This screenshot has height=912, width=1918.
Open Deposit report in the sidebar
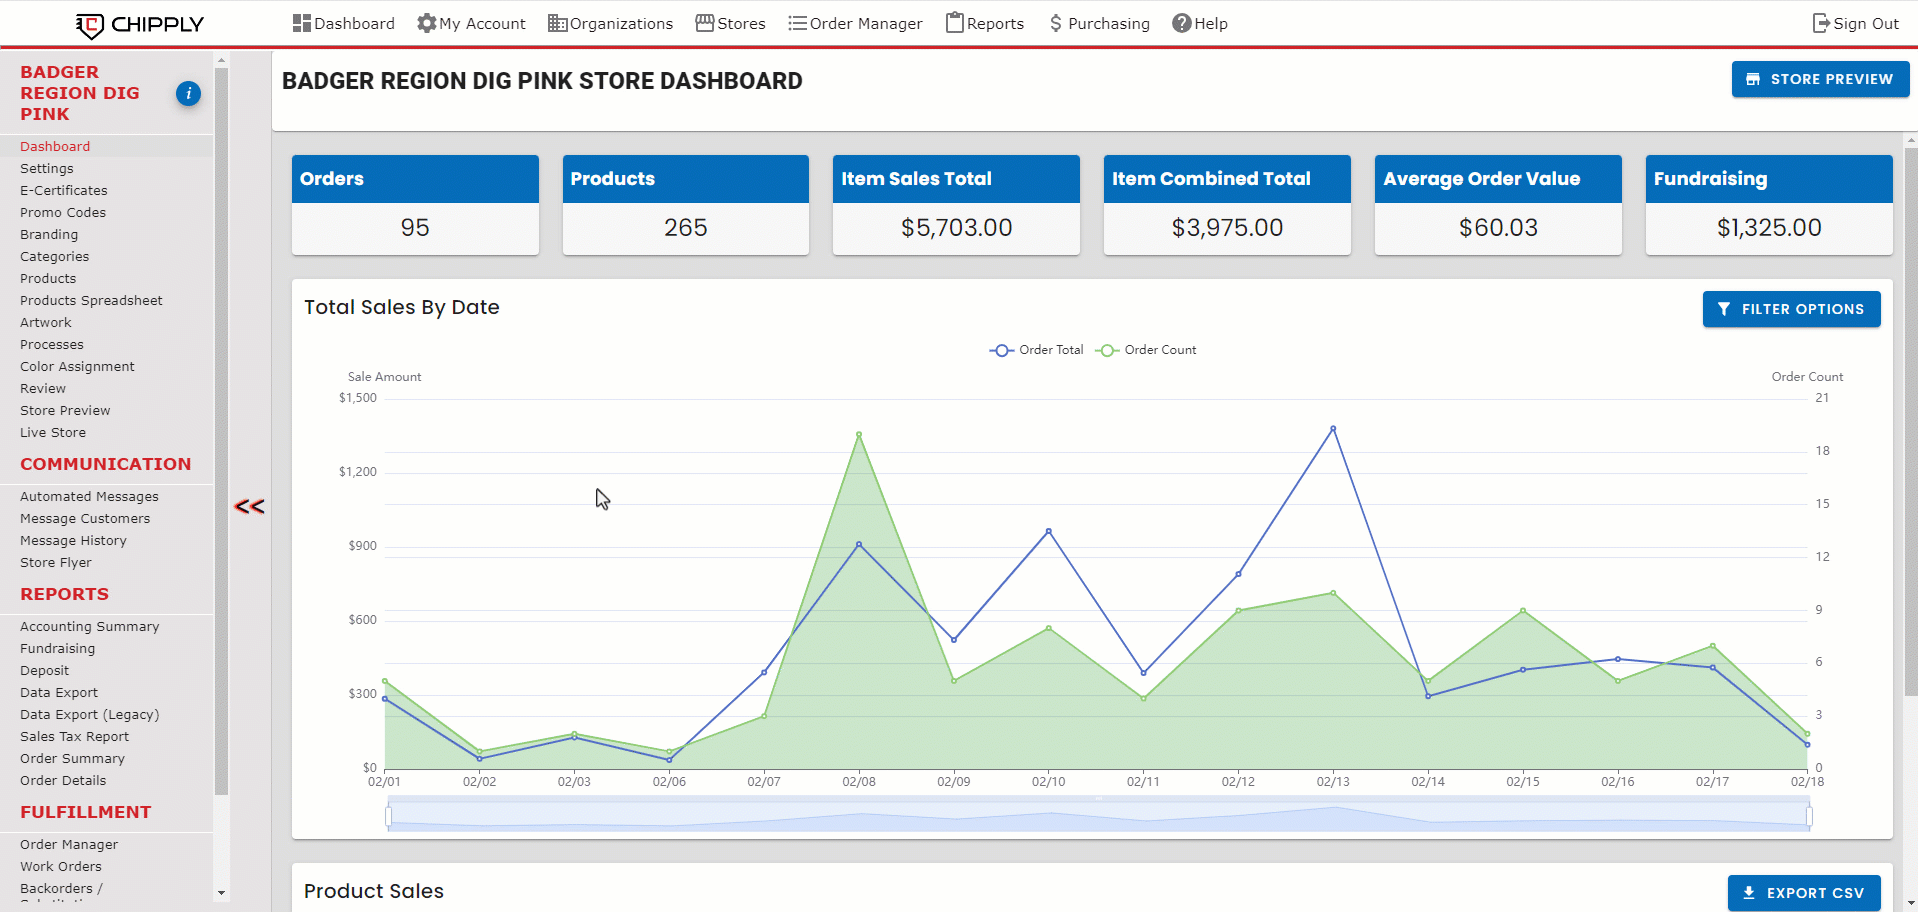point(45,670)
